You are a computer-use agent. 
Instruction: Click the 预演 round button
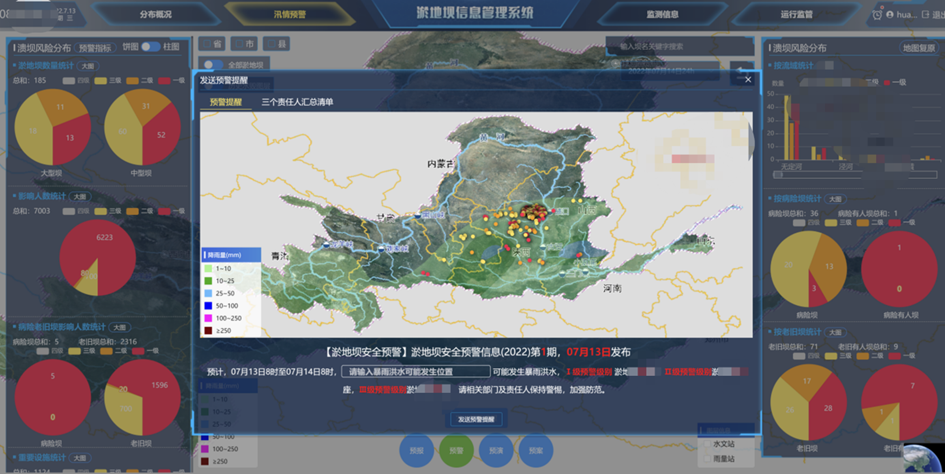[496, 450]
